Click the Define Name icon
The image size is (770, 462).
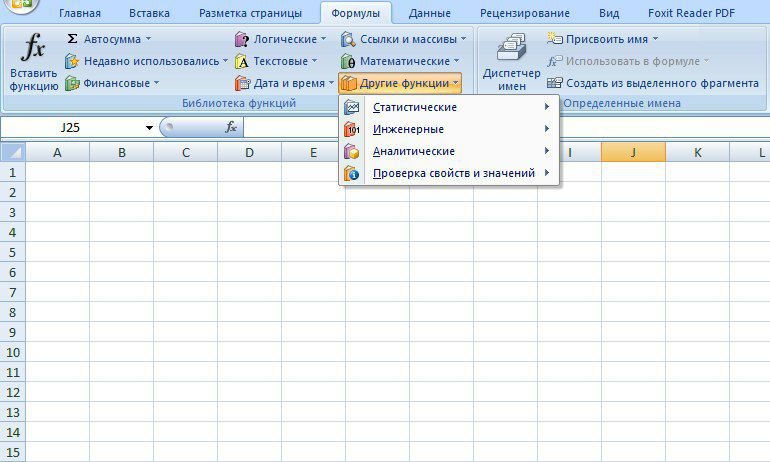pyautogui.click(x=554, y=38)
